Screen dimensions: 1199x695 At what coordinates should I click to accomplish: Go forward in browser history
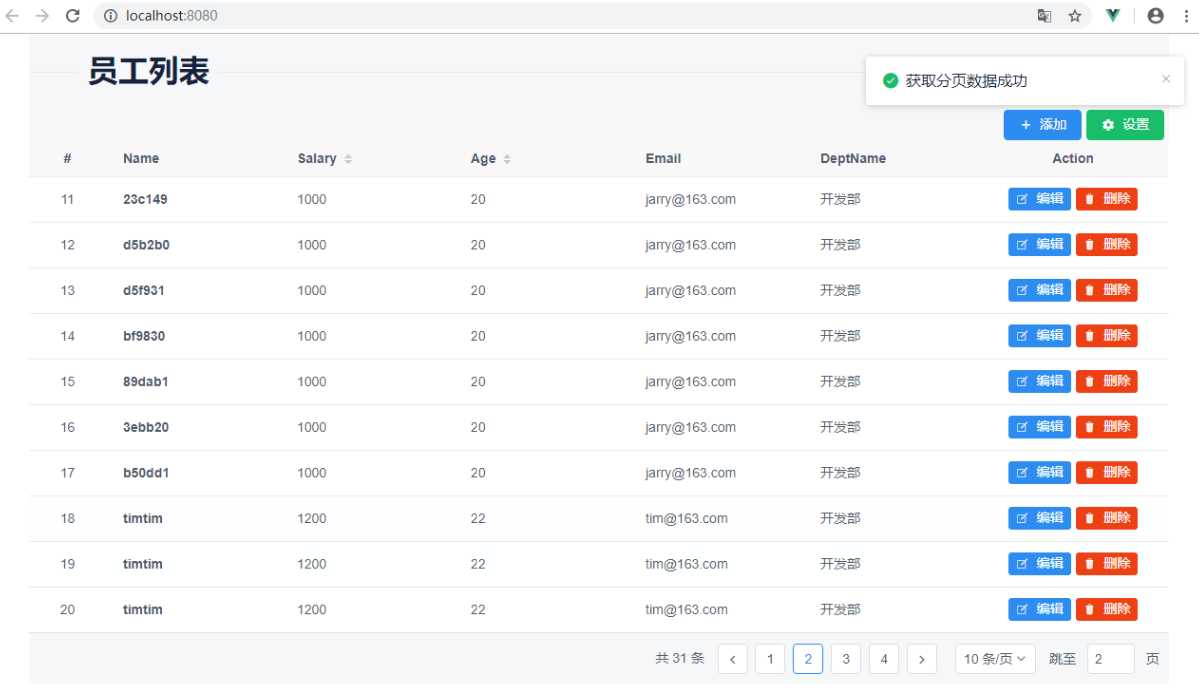pos(42,15)
